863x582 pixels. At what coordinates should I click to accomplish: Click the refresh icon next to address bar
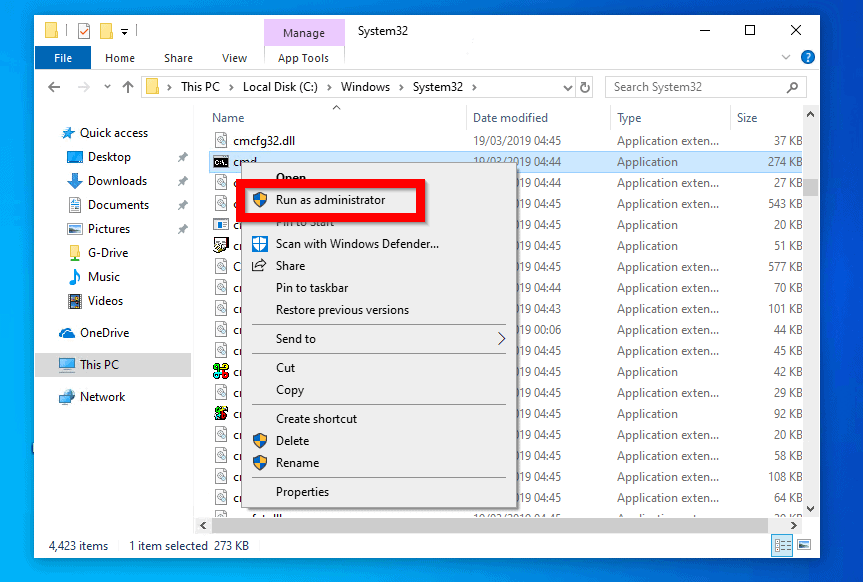(585, 86)
